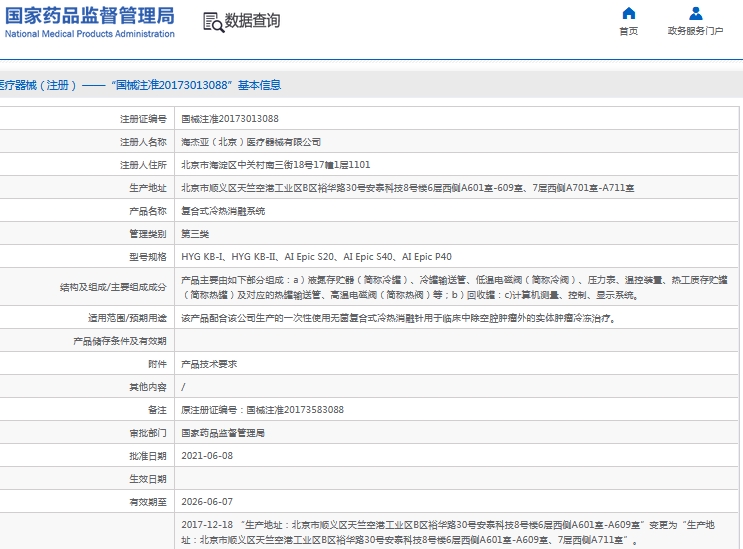Click the 有效期至 value 2026-06-07

click(207, 502)
